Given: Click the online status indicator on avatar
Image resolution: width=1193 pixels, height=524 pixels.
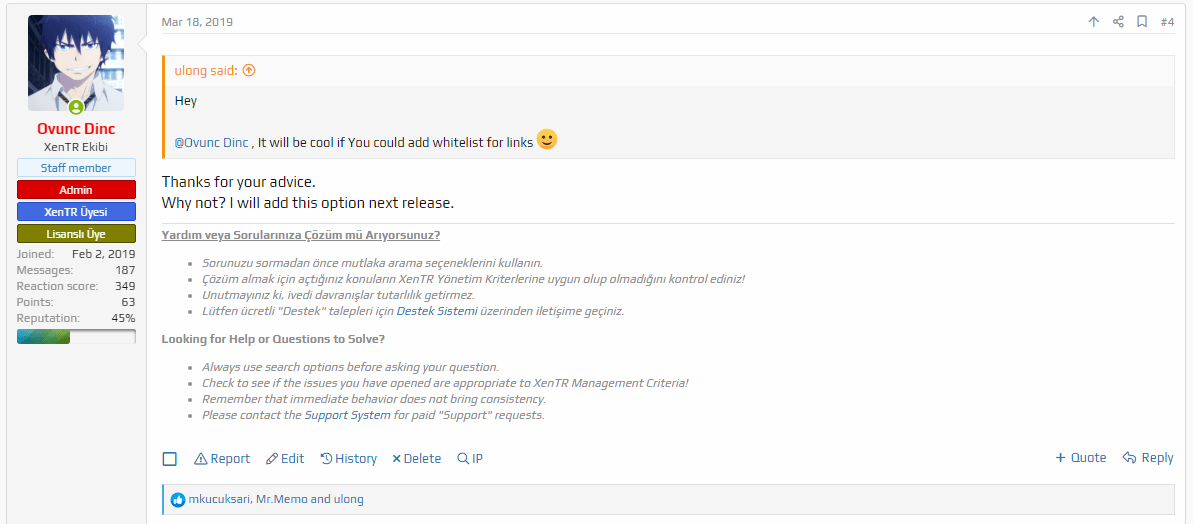Looking at the screenshot, I should pos(76,107).
